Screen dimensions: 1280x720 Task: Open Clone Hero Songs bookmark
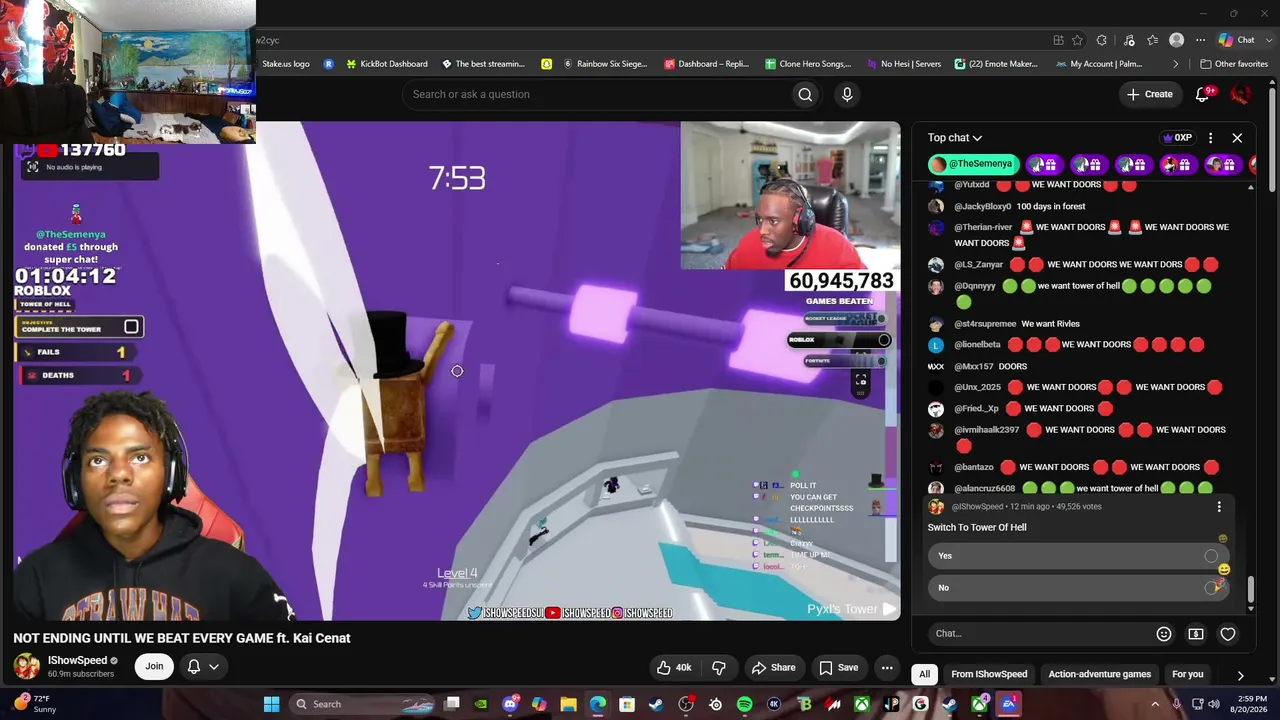807,64
